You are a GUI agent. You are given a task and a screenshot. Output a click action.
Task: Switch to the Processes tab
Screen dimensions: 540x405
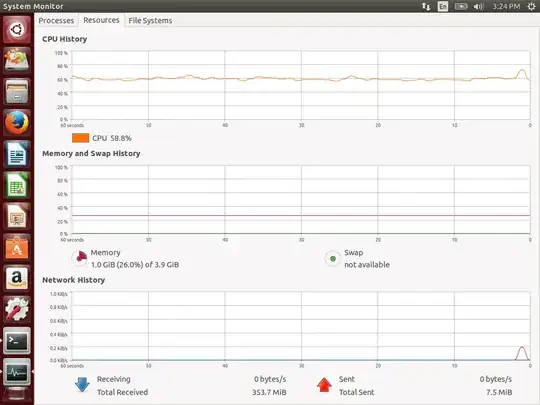click(56, 21)
